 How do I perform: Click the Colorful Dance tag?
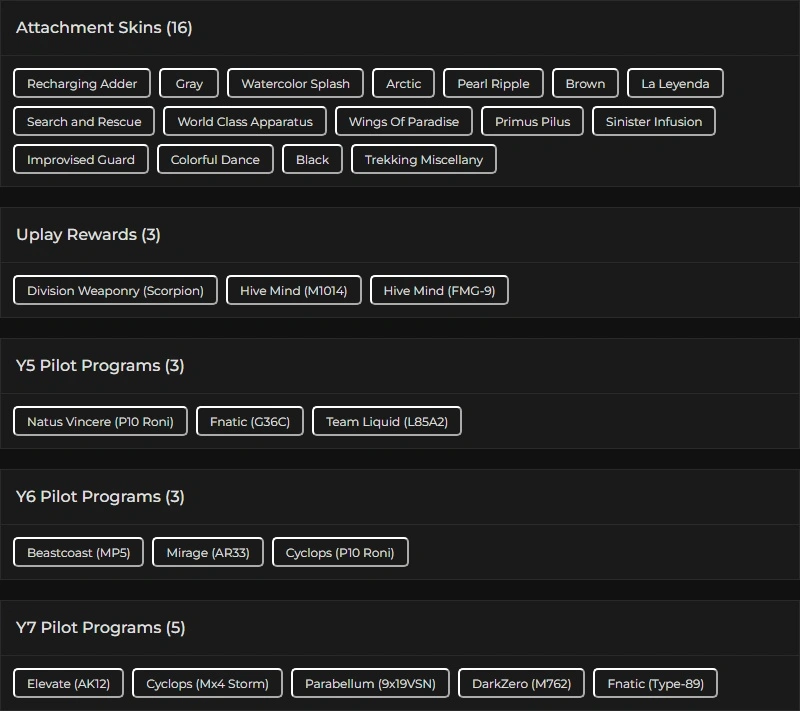click(215, 160)
